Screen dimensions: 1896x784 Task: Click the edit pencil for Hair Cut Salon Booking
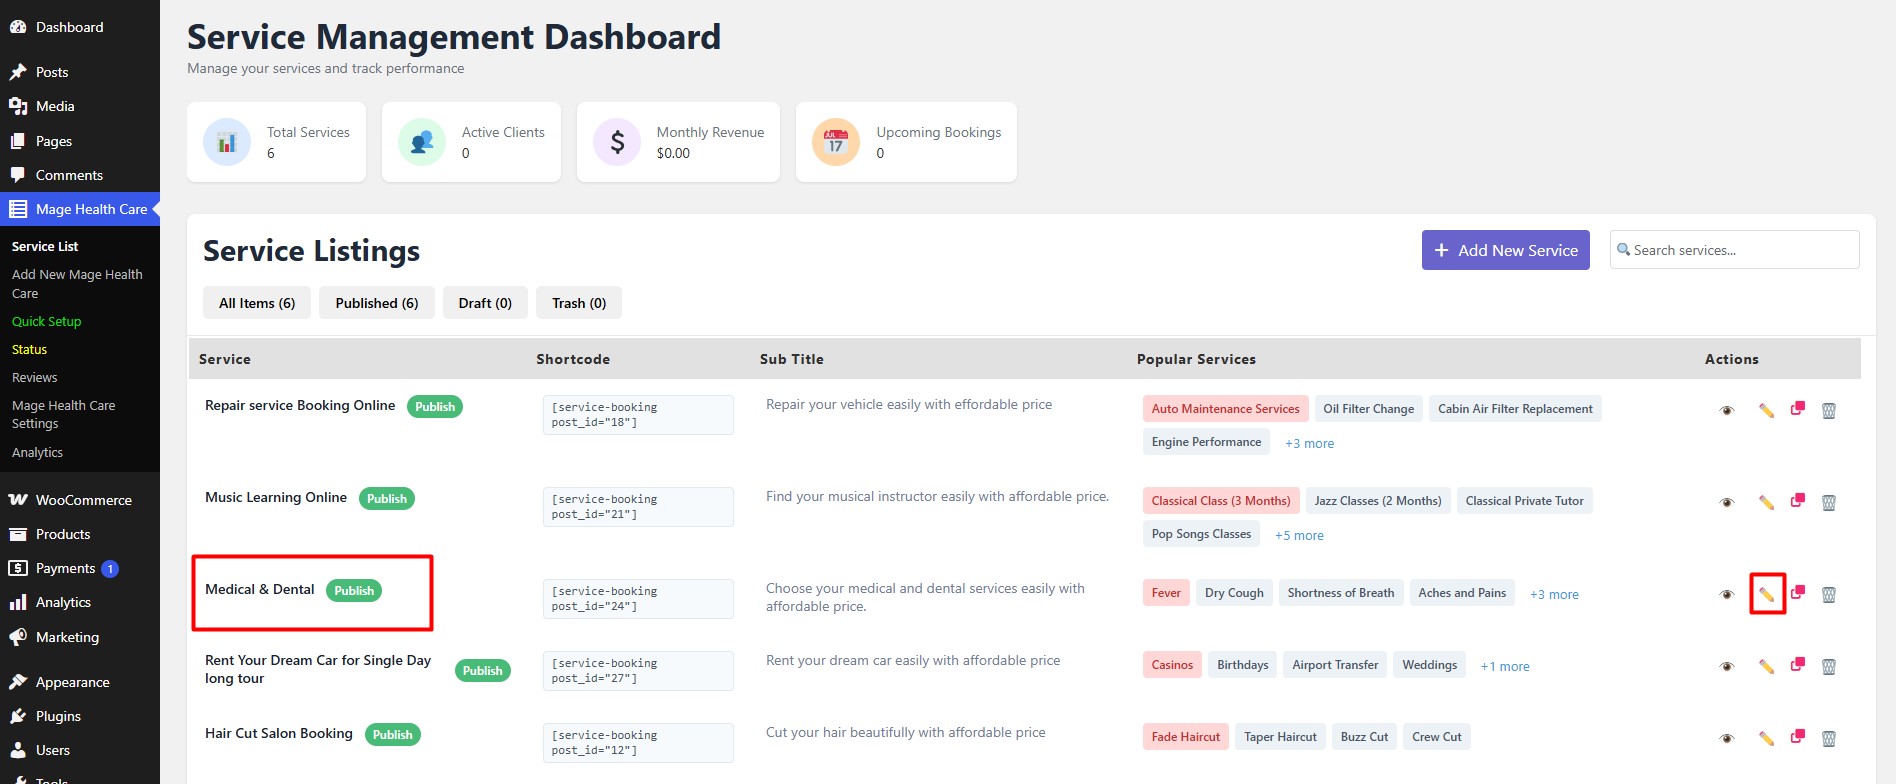[x=1766, y=738]
